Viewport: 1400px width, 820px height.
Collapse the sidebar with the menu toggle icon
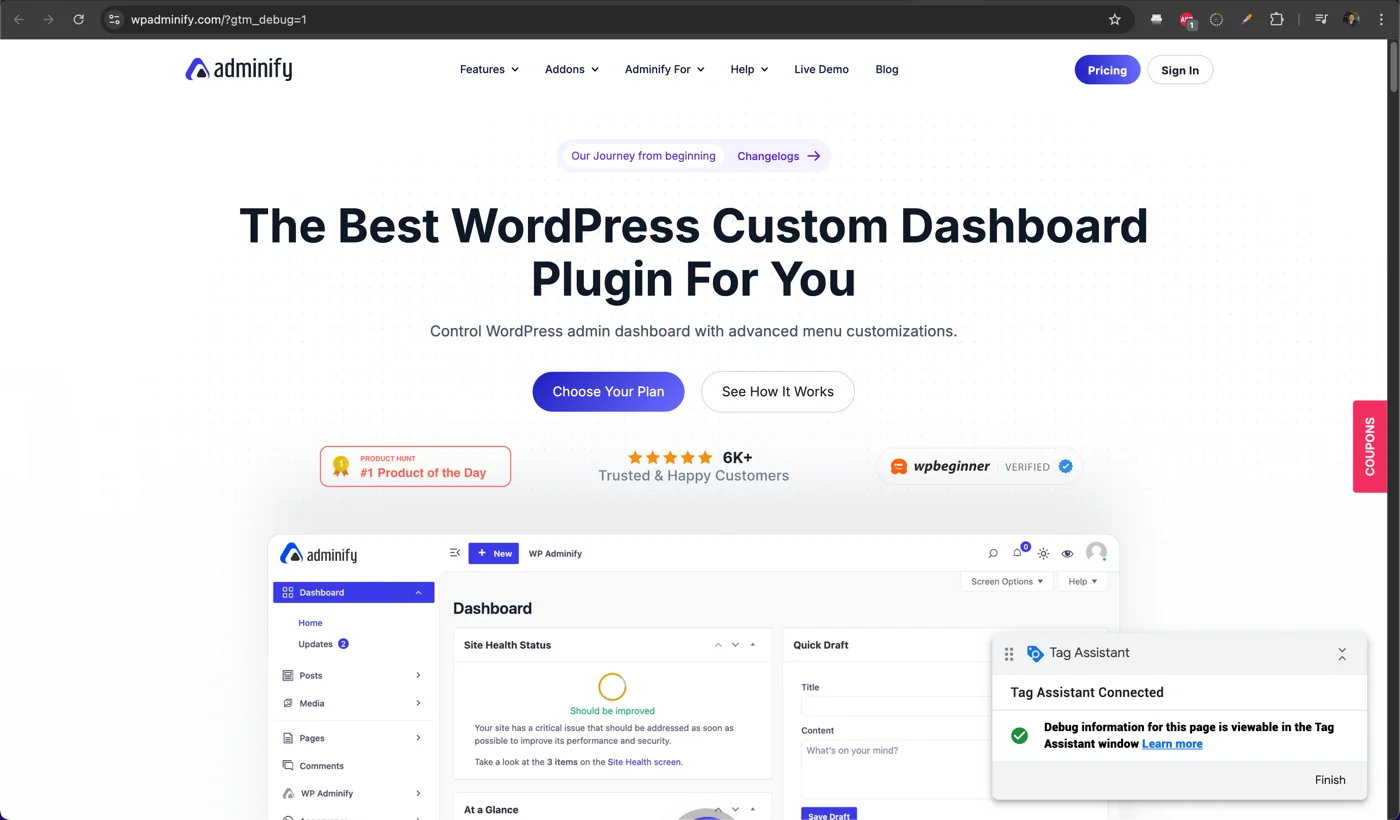(x=455, y=552)
